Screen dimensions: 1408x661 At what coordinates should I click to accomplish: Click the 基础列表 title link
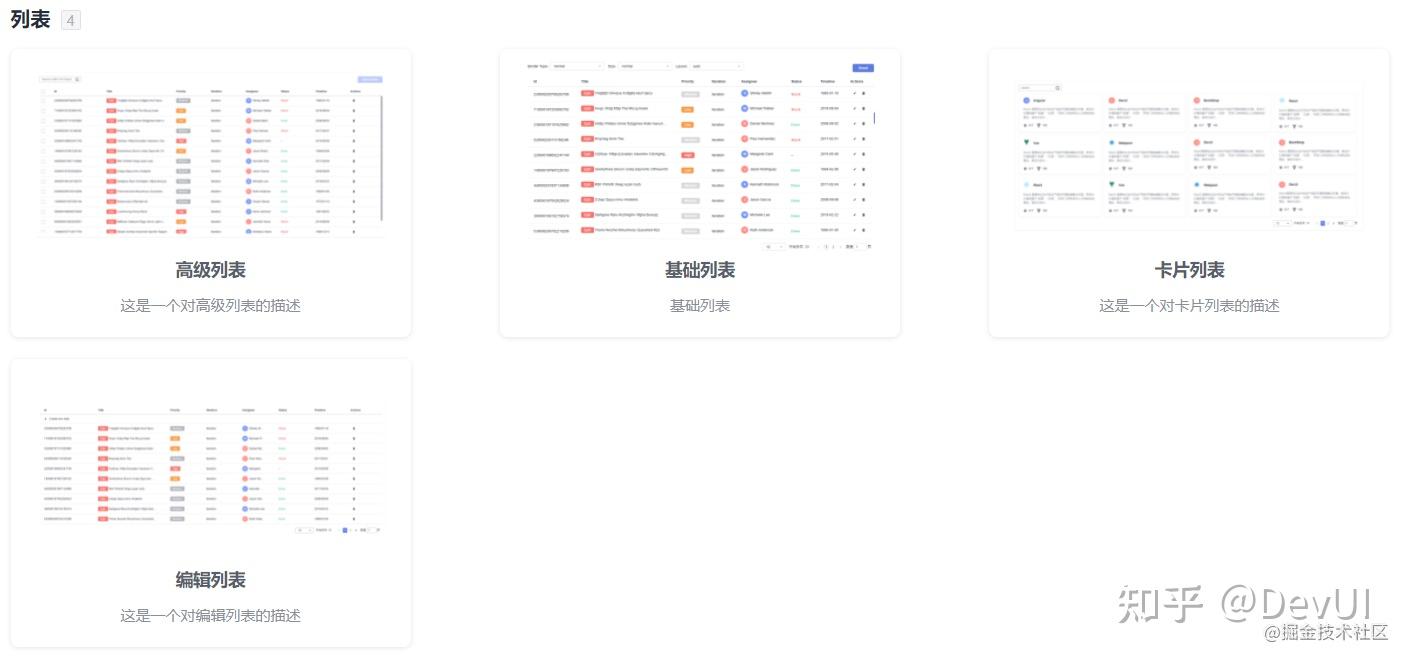pos(699,270)
